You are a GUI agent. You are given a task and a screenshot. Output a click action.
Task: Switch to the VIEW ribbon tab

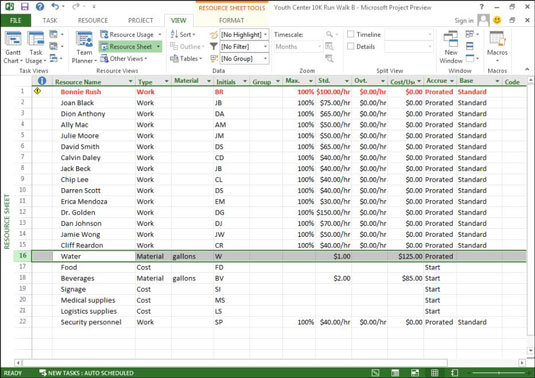tap(178, 20)
